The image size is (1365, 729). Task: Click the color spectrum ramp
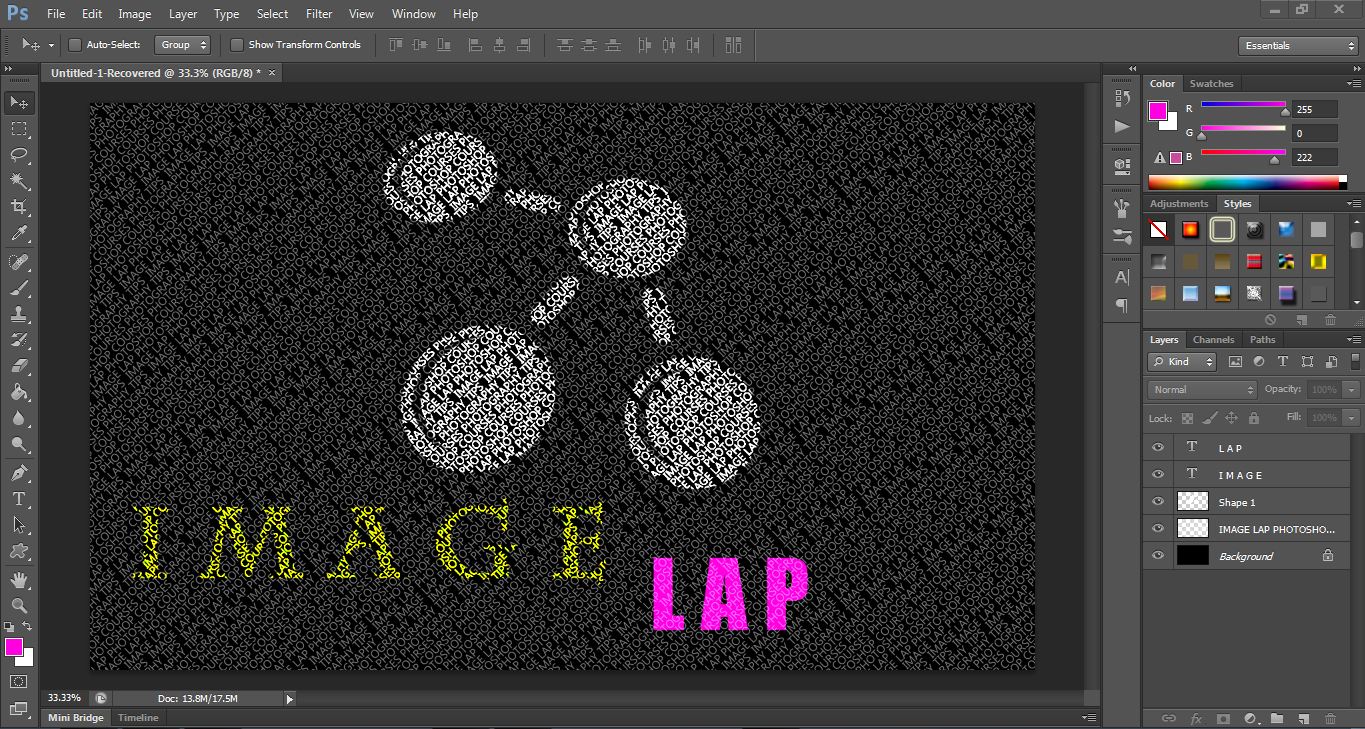[1247, 182]
